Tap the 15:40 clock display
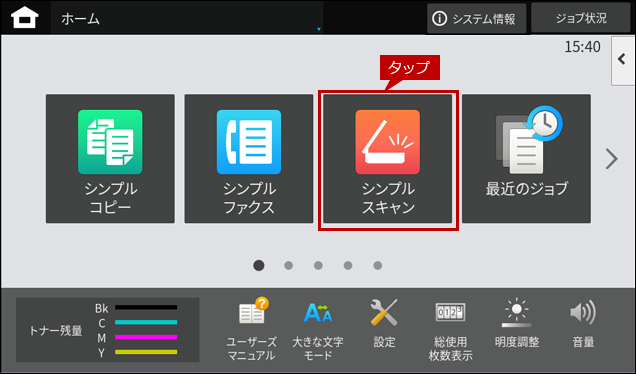The image size is (636, 374). (582, 47)
